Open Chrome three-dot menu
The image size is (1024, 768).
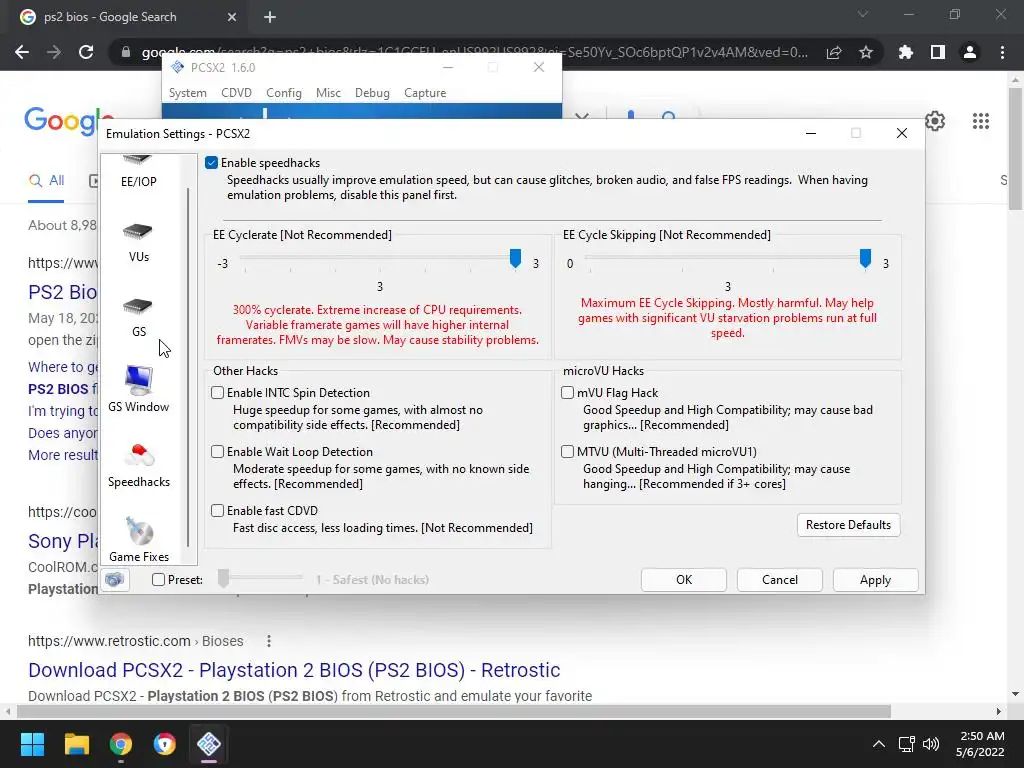coord(1002,52)
